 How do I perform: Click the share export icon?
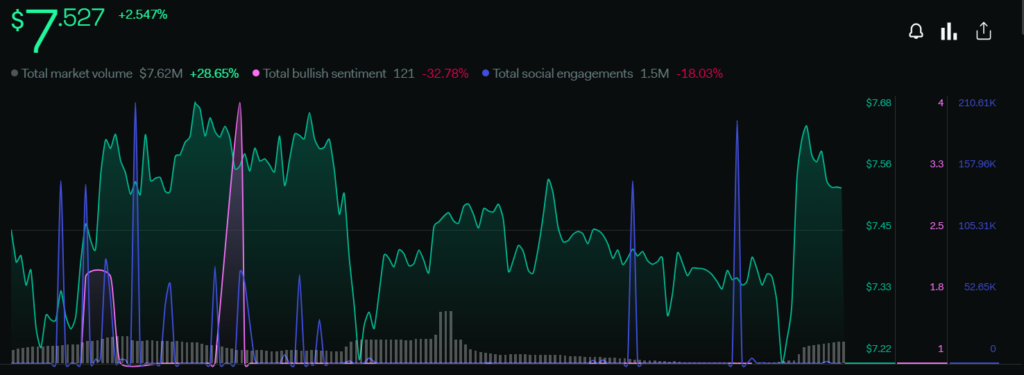[984, 31]
